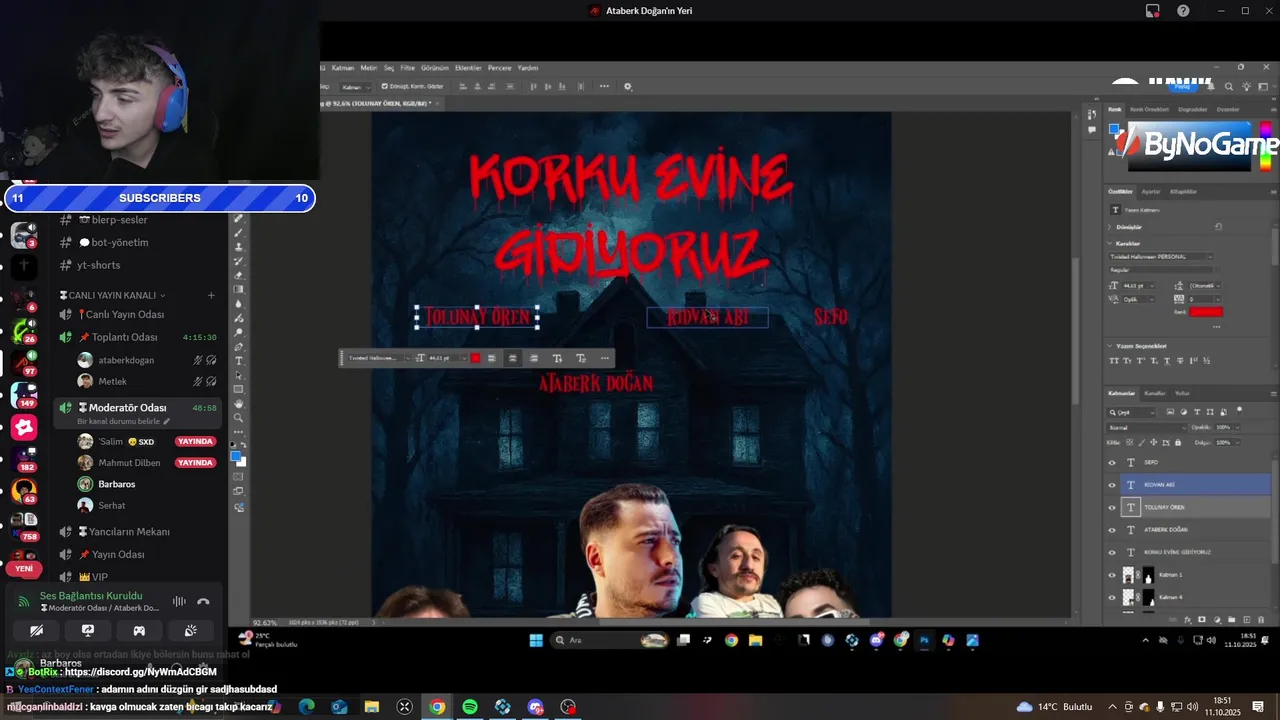Image resolution: width=1280 pixels, height=720 pixels.
Task: Collapse the Karakter section
Action: 1110,243
